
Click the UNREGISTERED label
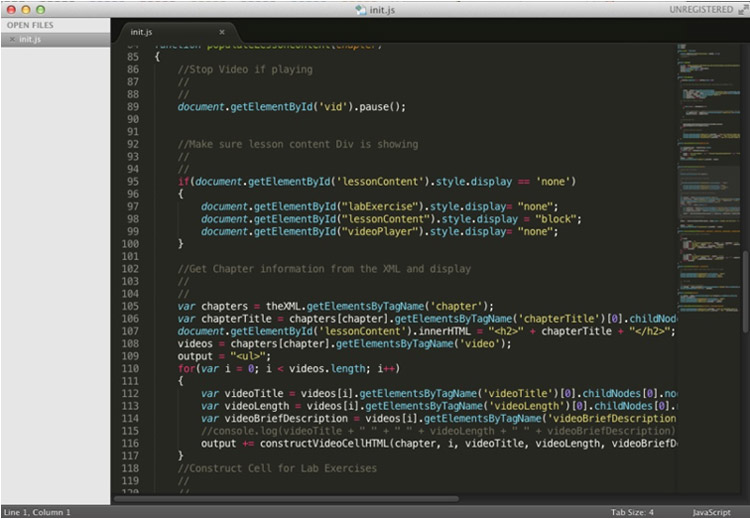pyautogui.click(x=701, y=10)
